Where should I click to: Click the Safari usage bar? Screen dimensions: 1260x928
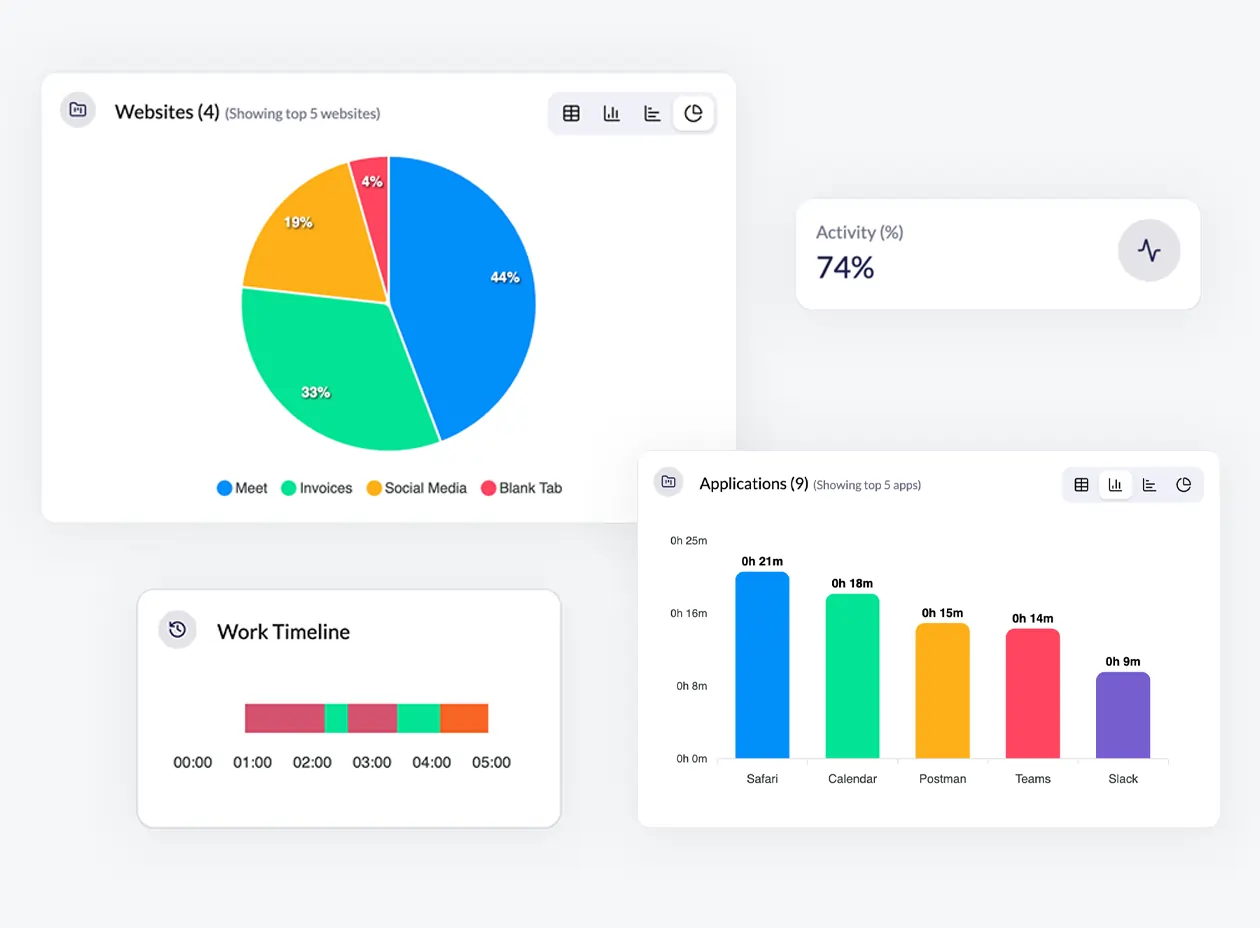pyautogui.click(x=762, y=665)
